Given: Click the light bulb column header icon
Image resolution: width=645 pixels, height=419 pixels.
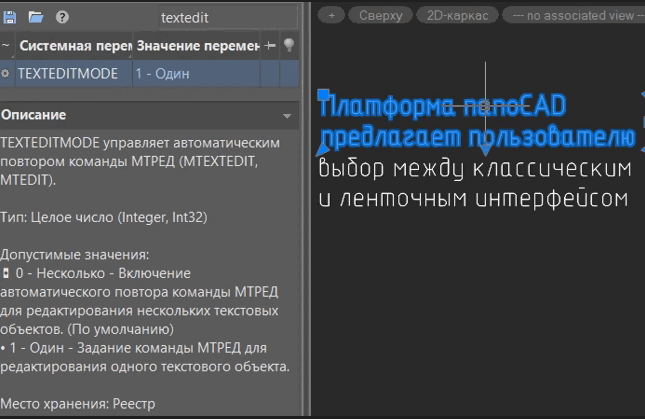Looking at the screenshot, I should click(289, 45).
